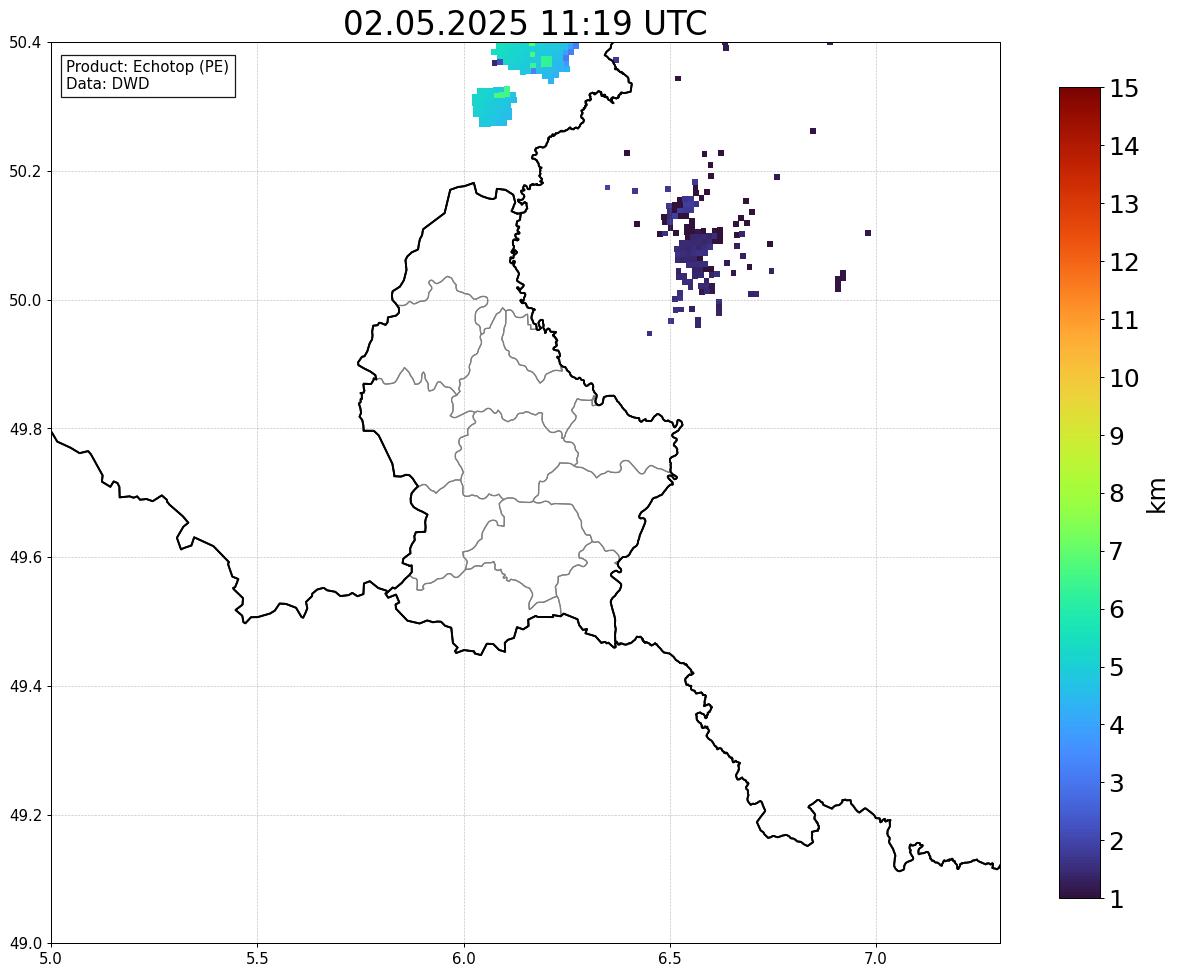
Task: Click the cyan echo cell near 50.3 north
Action: (x=493, y=106)
